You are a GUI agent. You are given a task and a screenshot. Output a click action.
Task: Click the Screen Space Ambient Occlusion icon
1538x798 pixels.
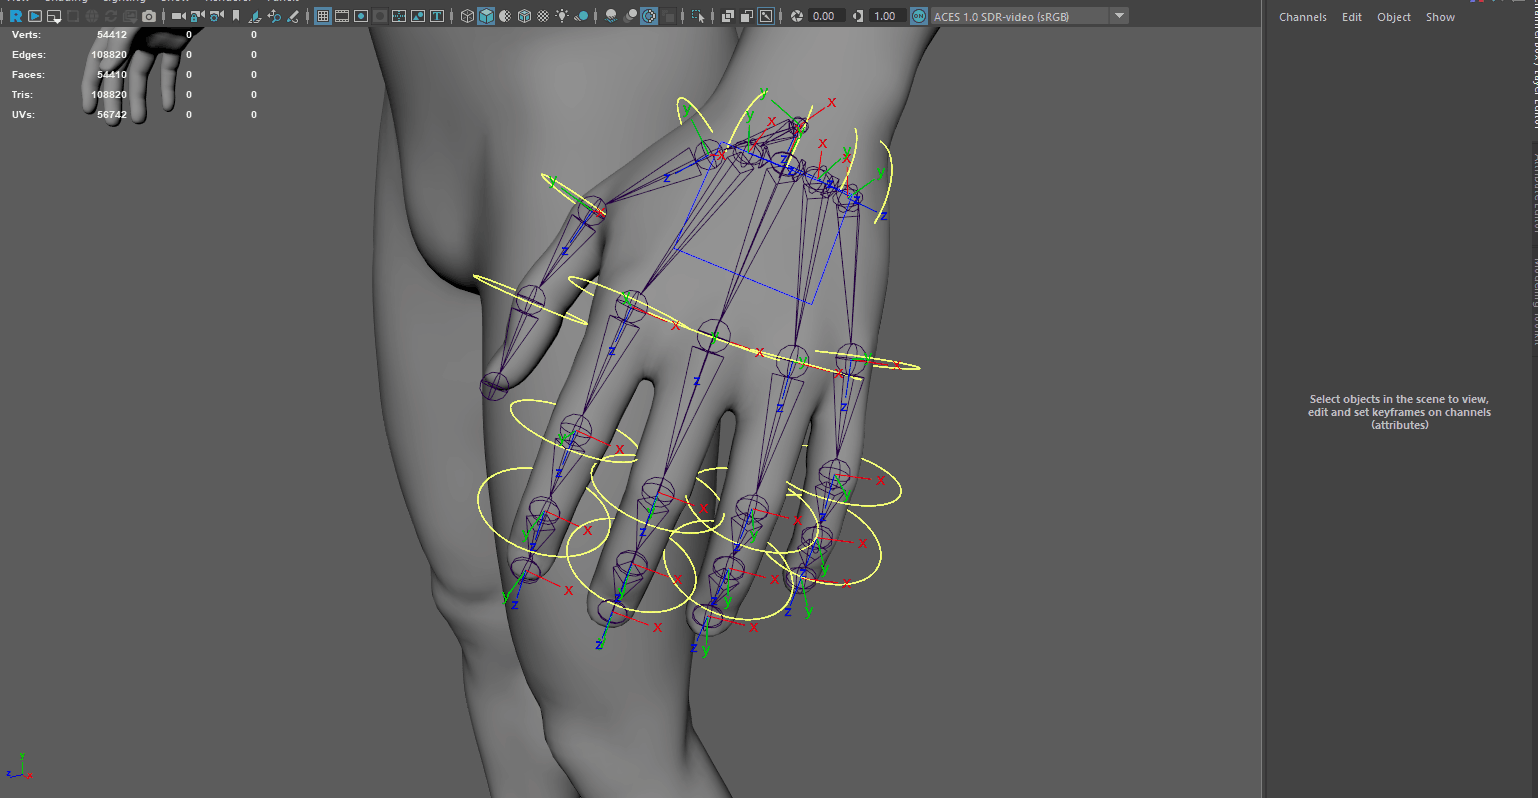coord(611,16)
